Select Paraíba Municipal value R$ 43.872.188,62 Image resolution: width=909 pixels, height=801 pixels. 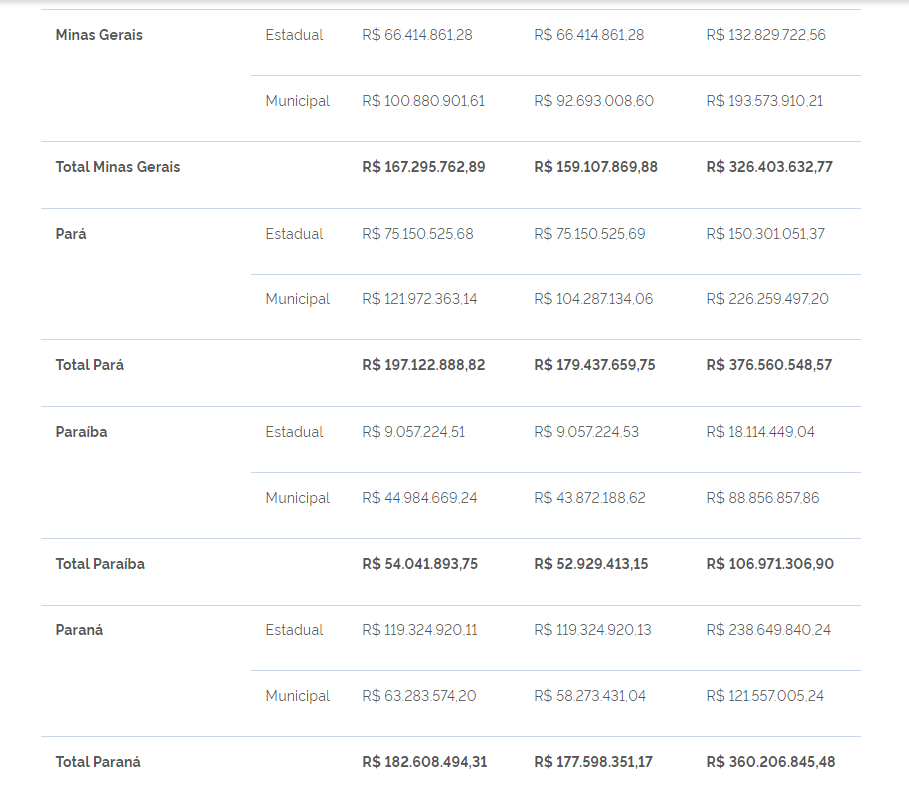tap(590, 498)
